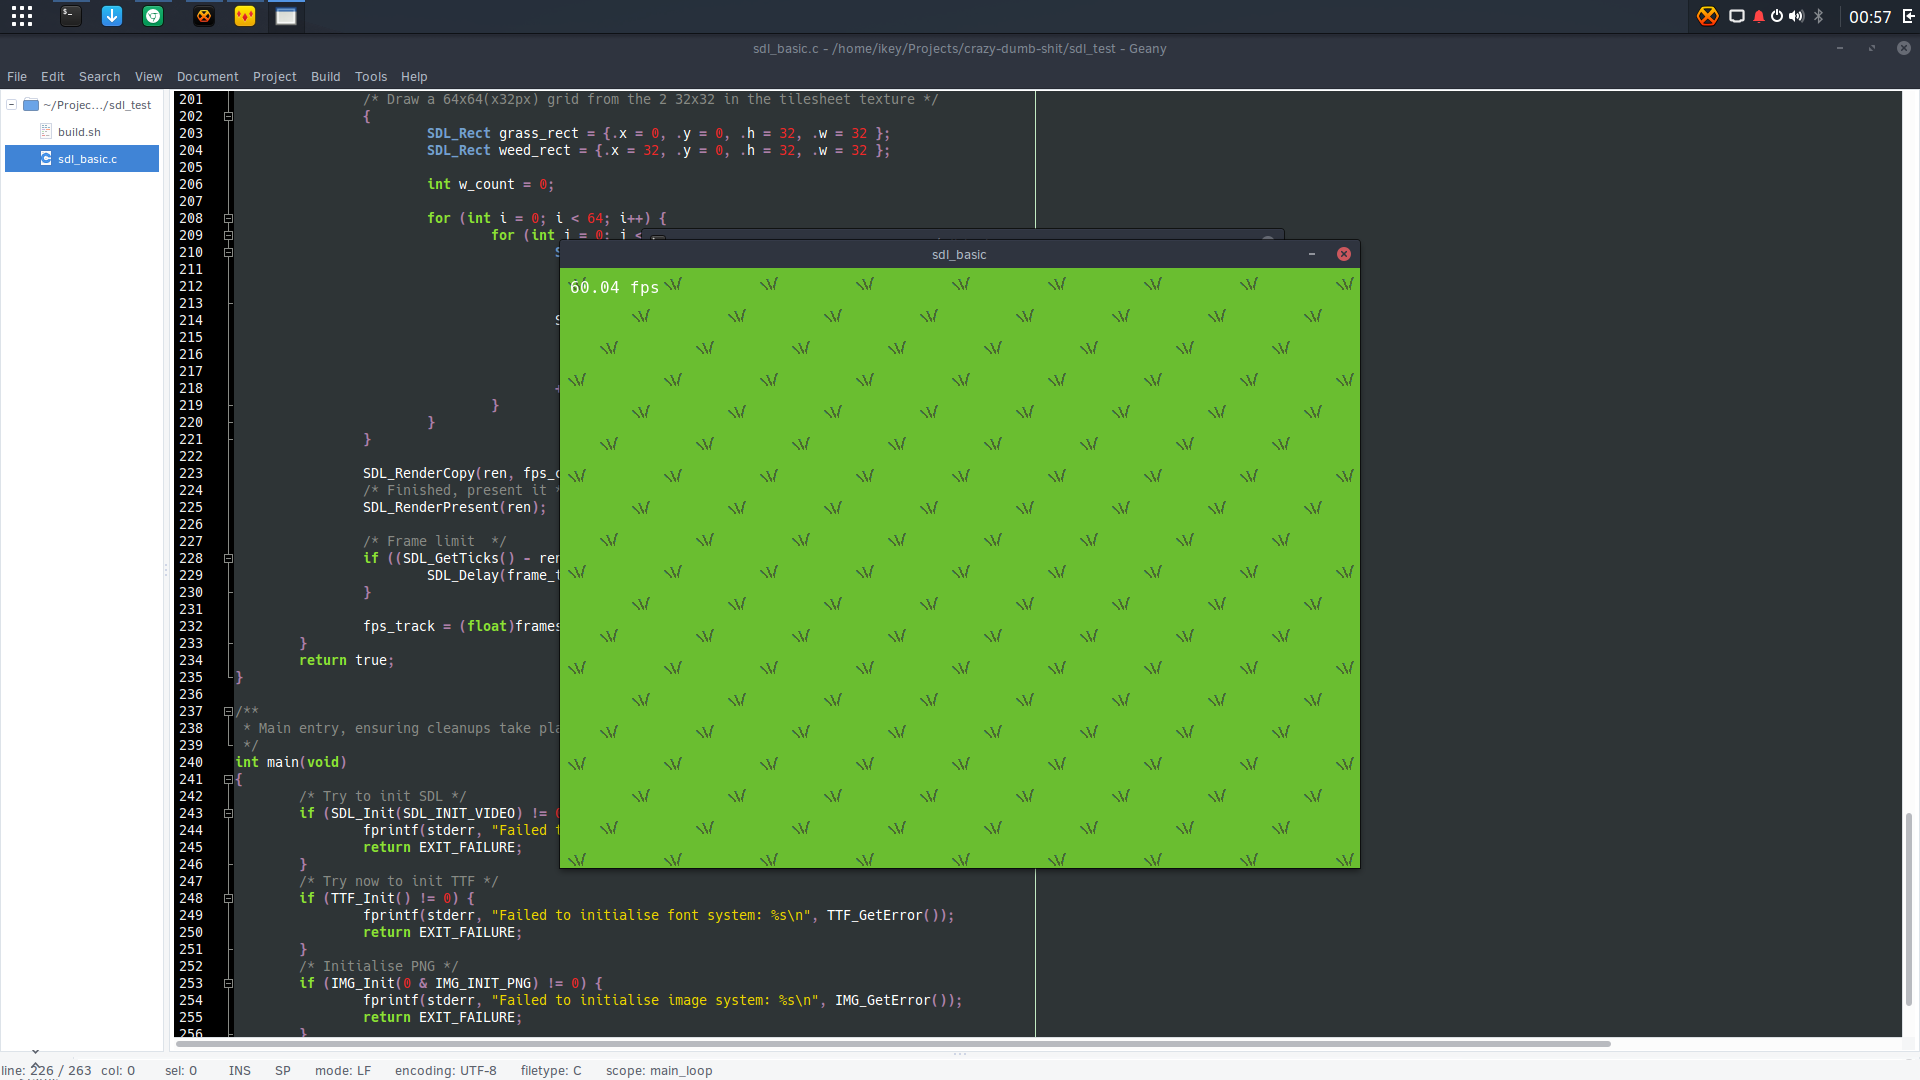
Task: Open the View menu
Action: coord(148,76)
